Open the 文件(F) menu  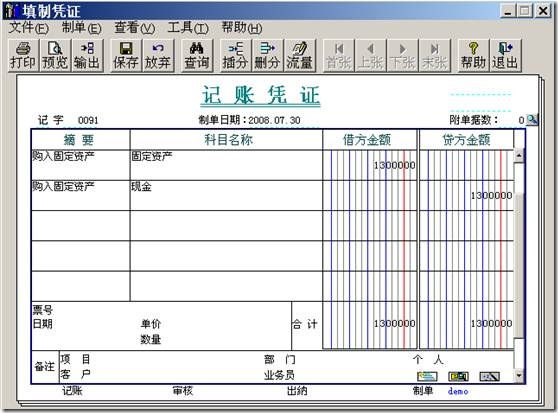[x=28, y=28]
